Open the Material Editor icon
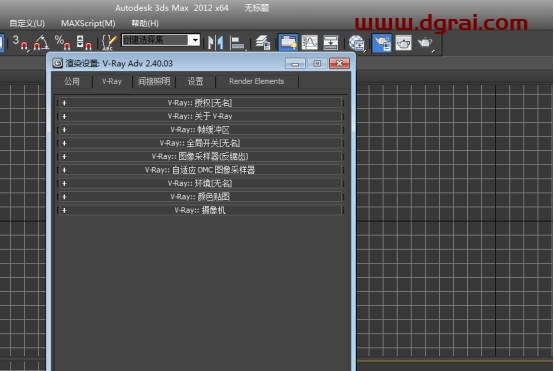This screenshot has width=554, height=371. [357, 42]
